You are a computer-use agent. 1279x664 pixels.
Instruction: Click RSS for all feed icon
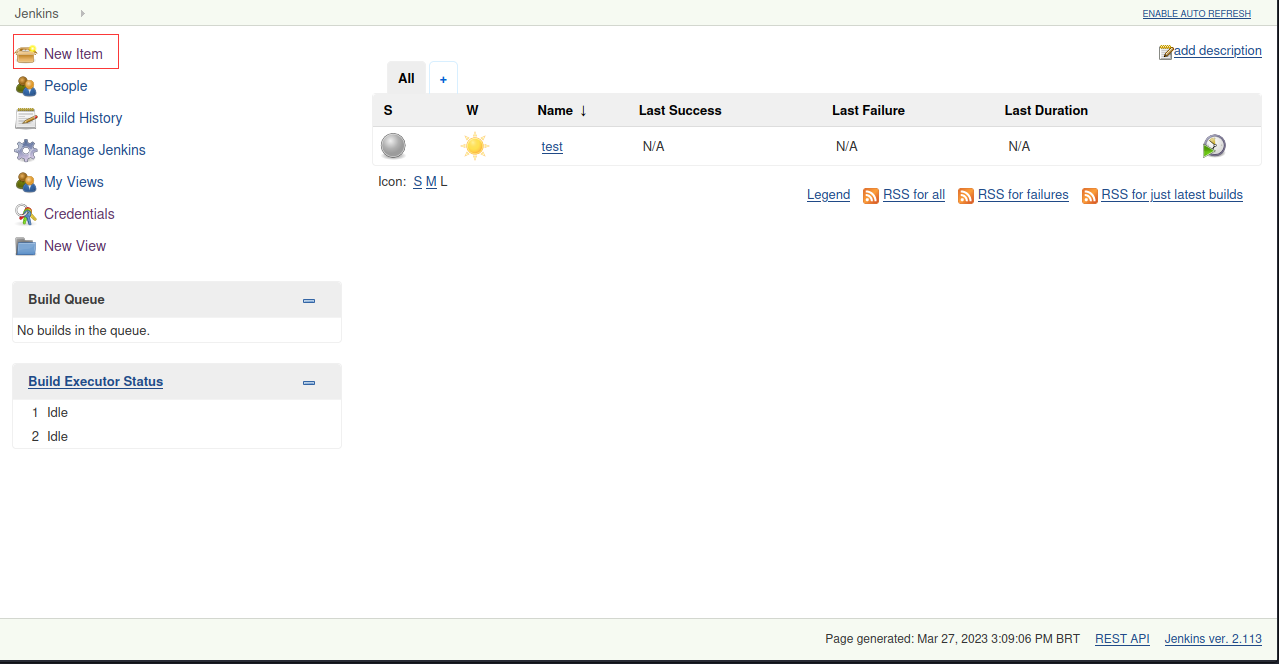(871, 196)
